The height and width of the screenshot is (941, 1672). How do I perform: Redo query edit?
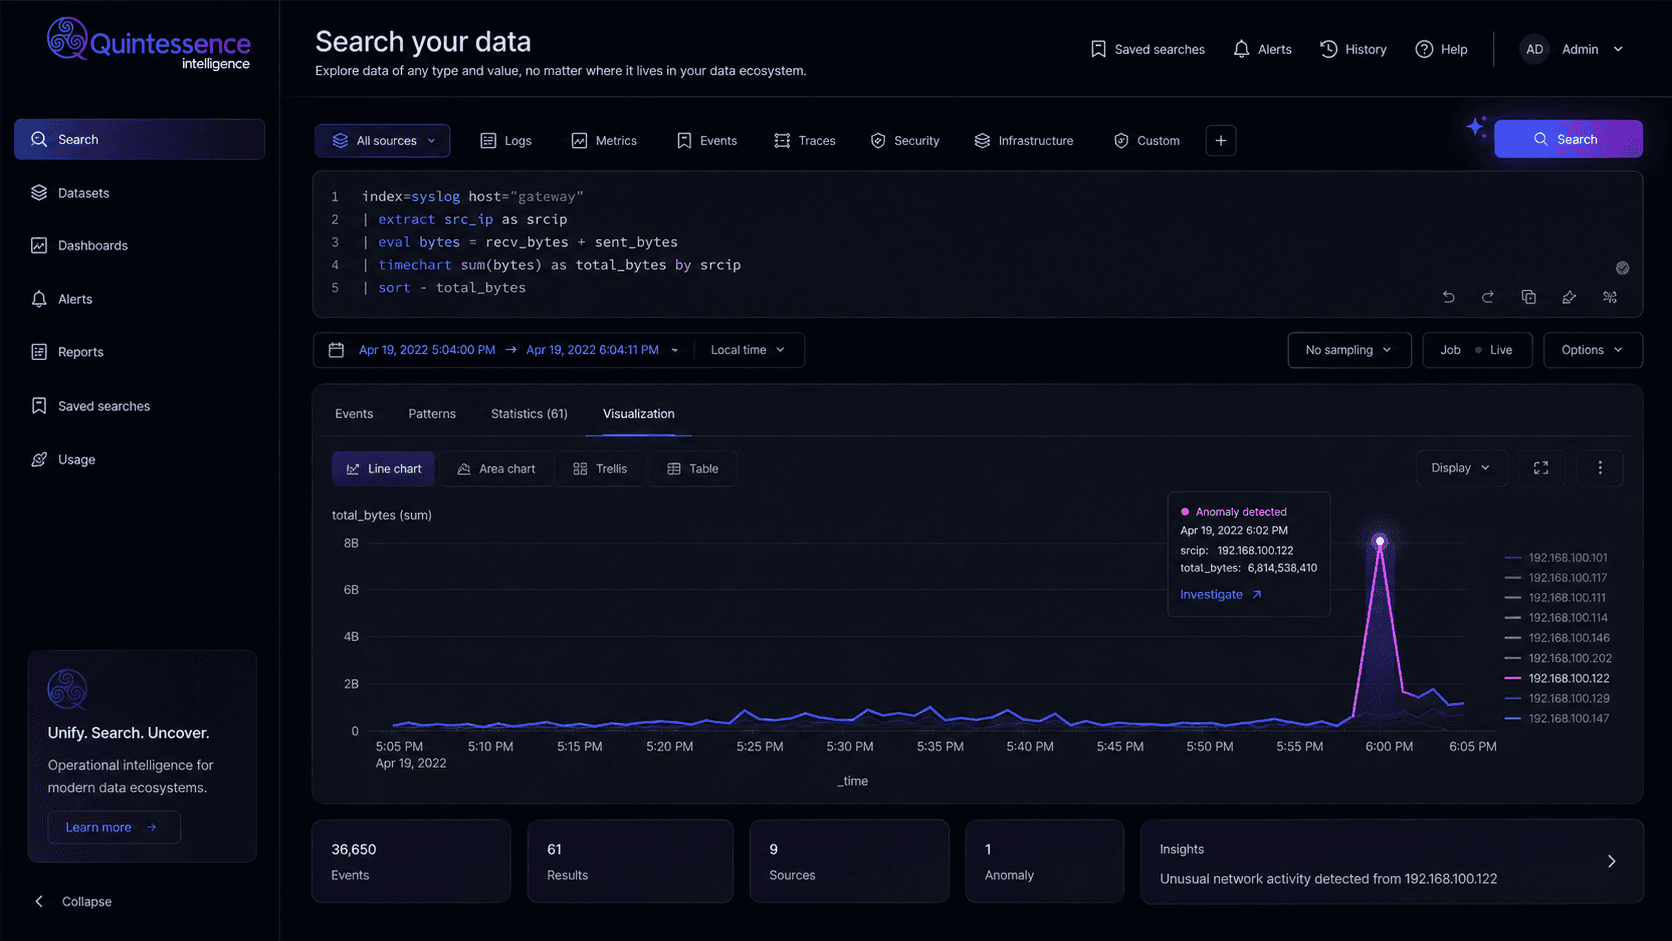click(1488, 297)
